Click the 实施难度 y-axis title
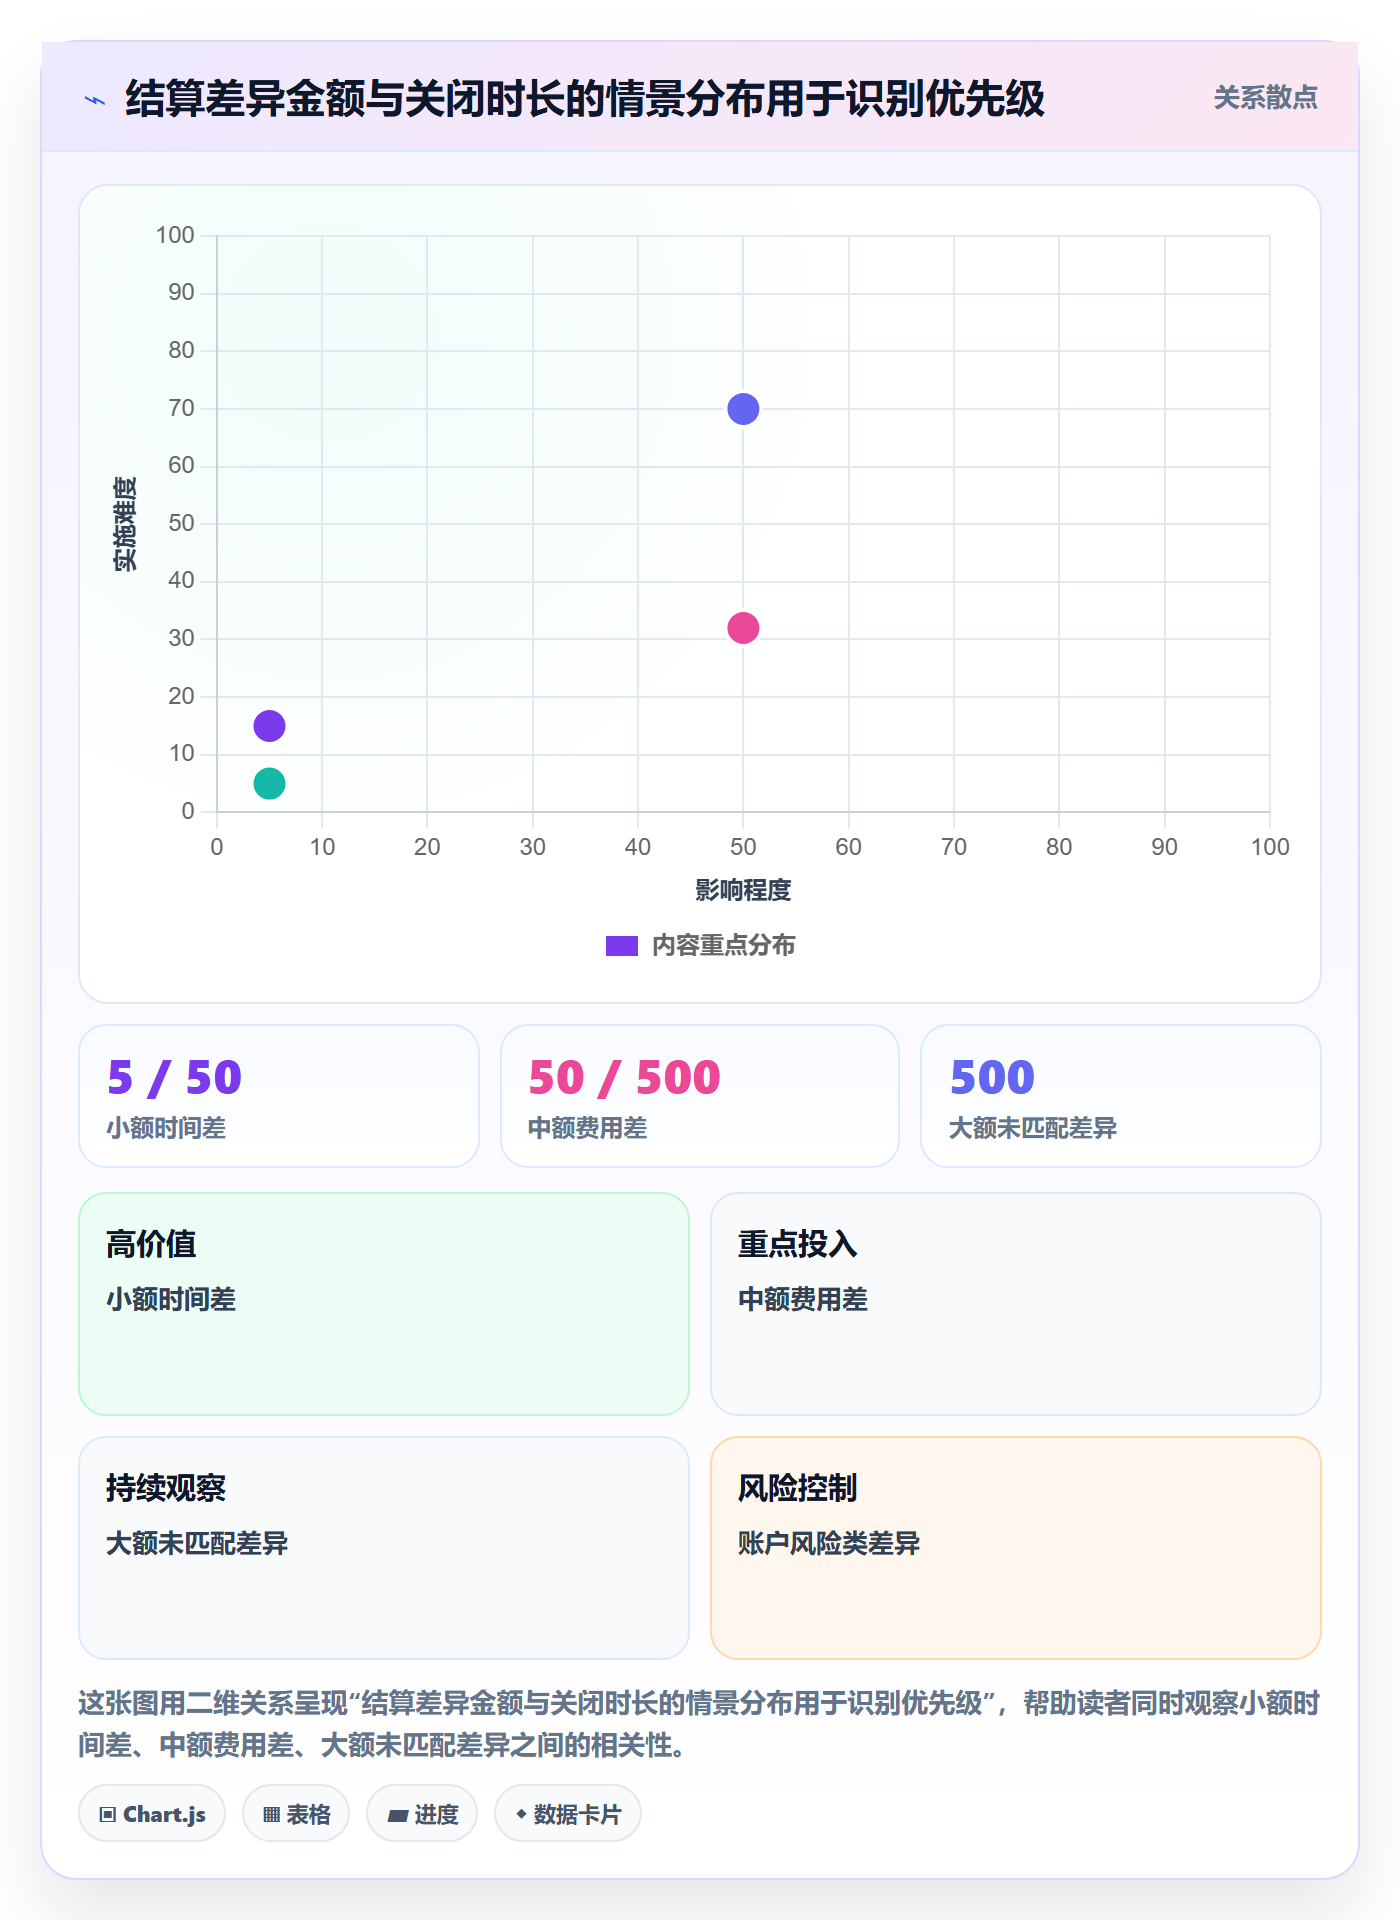1400x1920 pixels. click(125, 524)
